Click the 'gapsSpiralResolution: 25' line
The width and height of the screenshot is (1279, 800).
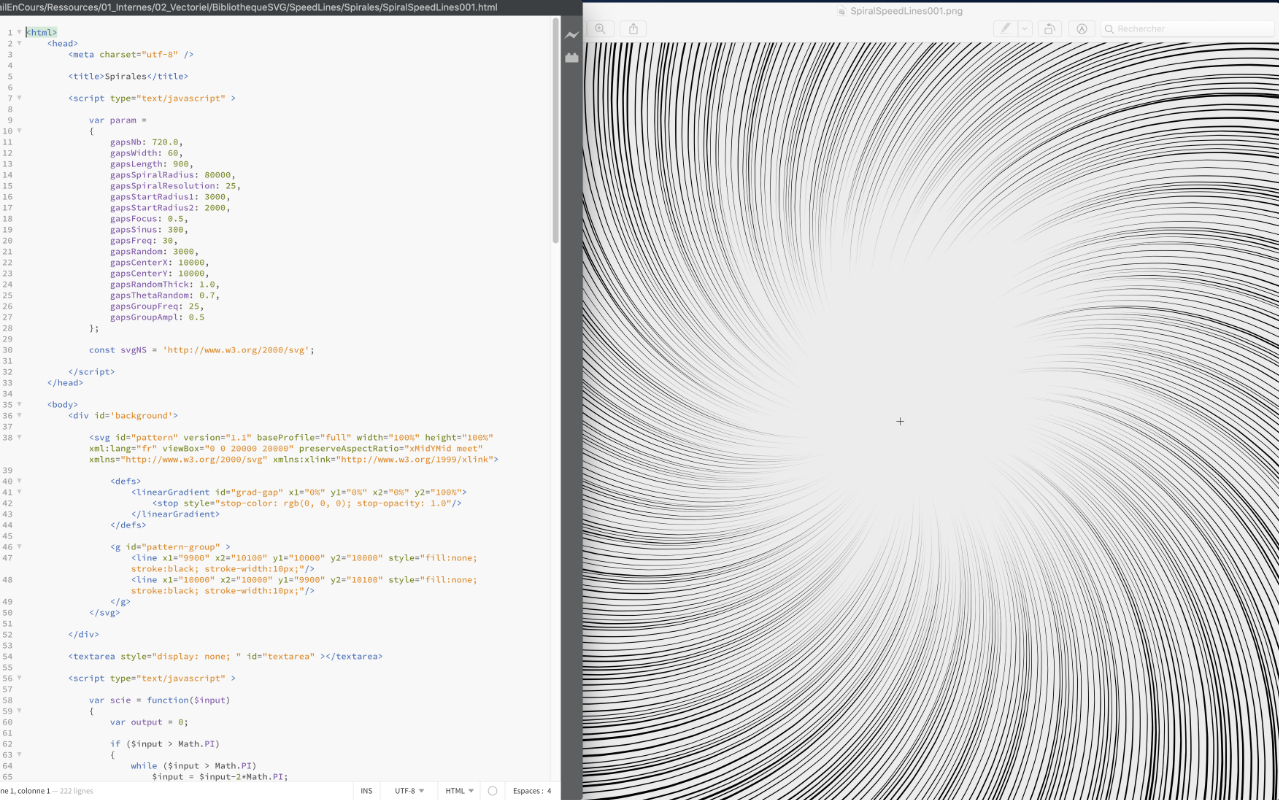click(x=175, y=186)
